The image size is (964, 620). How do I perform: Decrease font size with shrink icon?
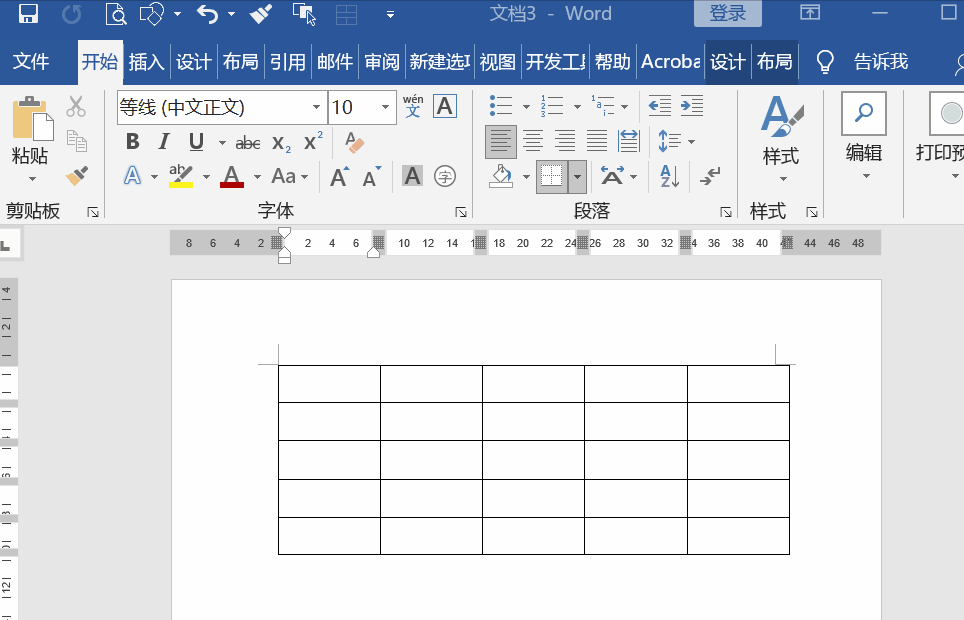tap(371, 177)
